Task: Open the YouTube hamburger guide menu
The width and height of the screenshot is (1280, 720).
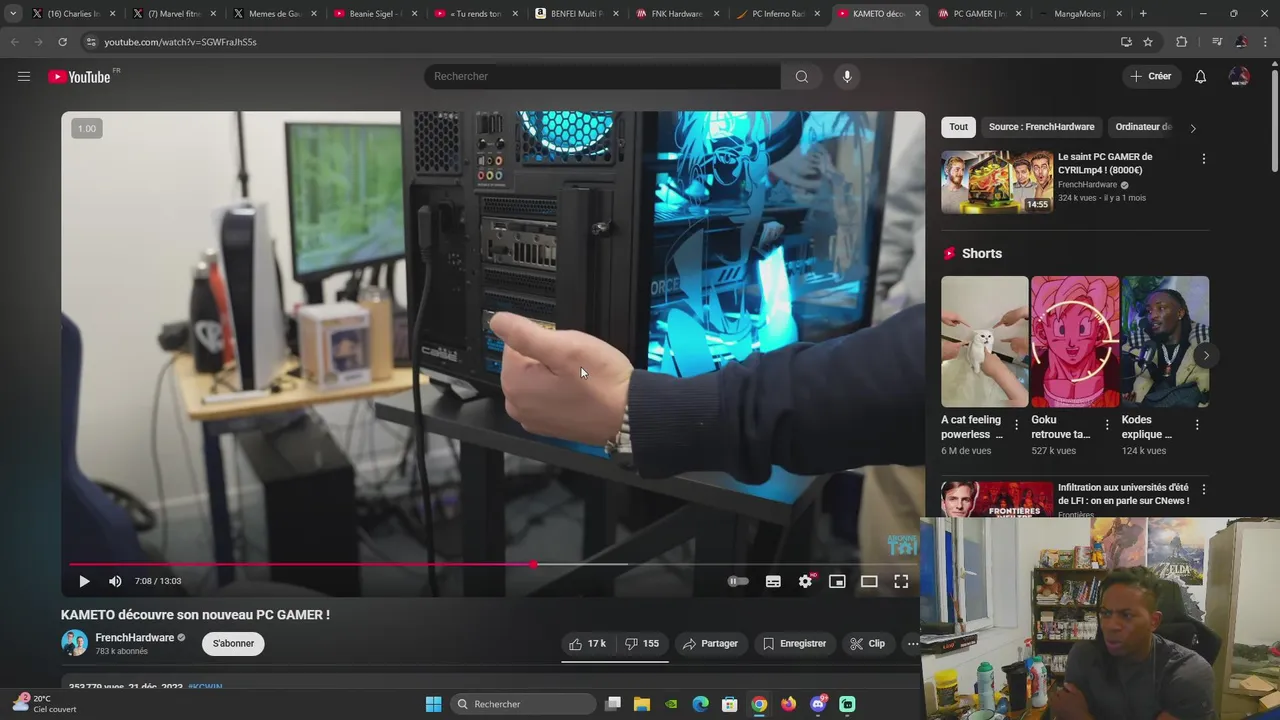Action: (x=24, y=76)
